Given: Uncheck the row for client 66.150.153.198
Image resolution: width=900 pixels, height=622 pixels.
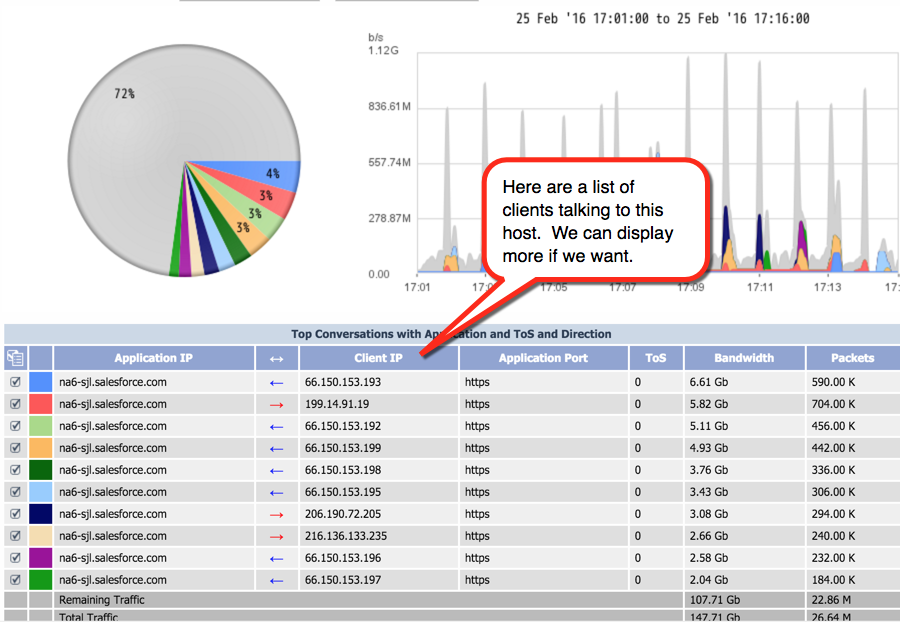Looking at the screenshot, I should point(15,469).
